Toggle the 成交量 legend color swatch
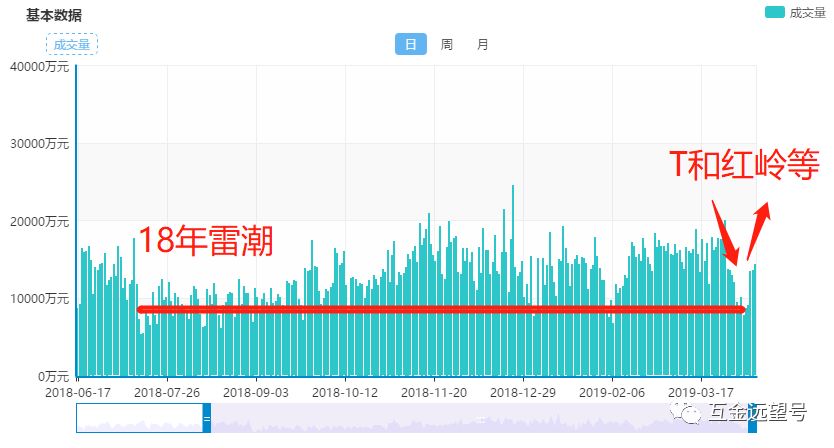Viewport: 834px width, 448px height. pos(774,12)
